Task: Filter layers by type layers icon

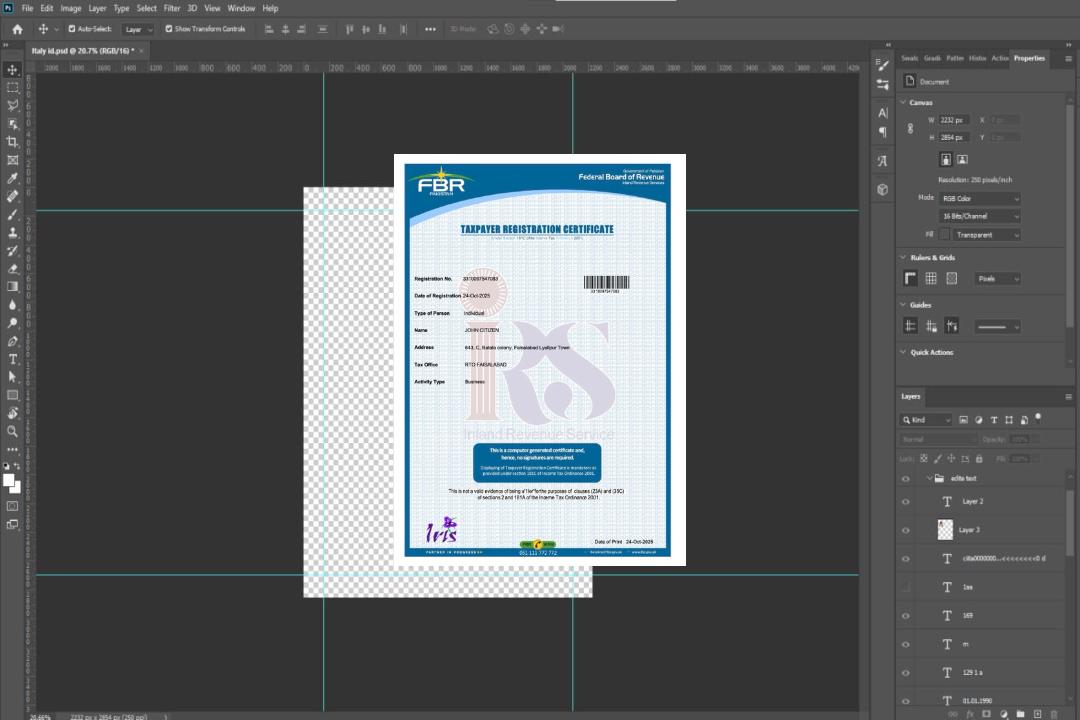Action: 994,420
